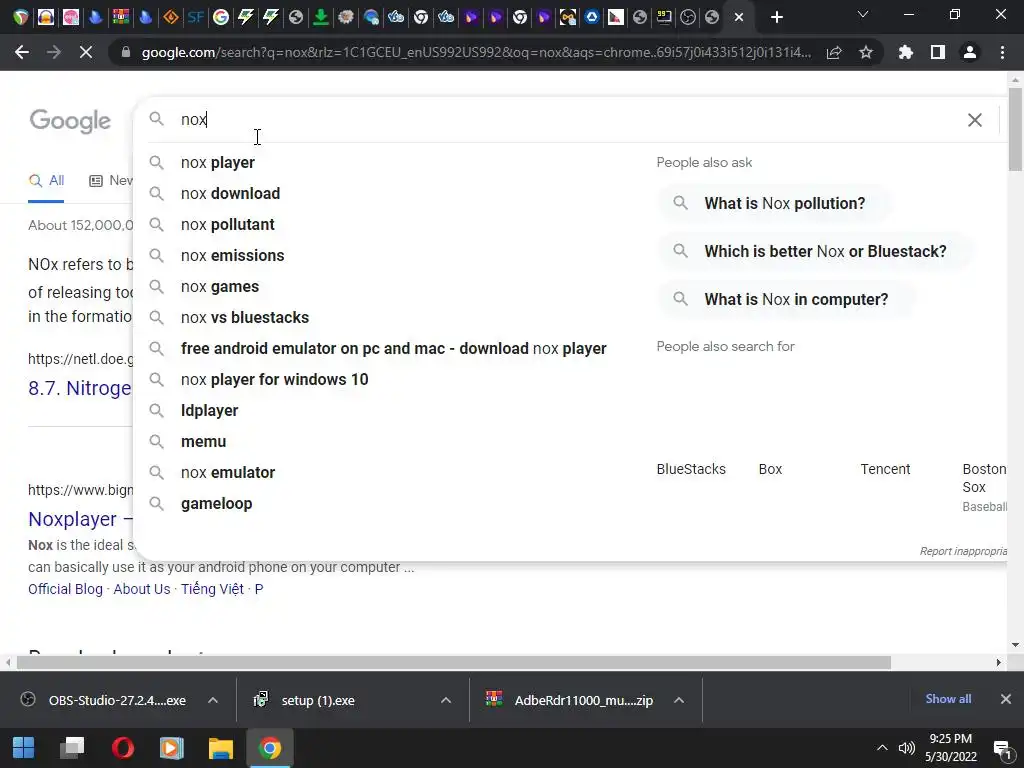Select the 'memu' suggestion
The height and width of the screenshot is (768, 1024).
point(203,441)
